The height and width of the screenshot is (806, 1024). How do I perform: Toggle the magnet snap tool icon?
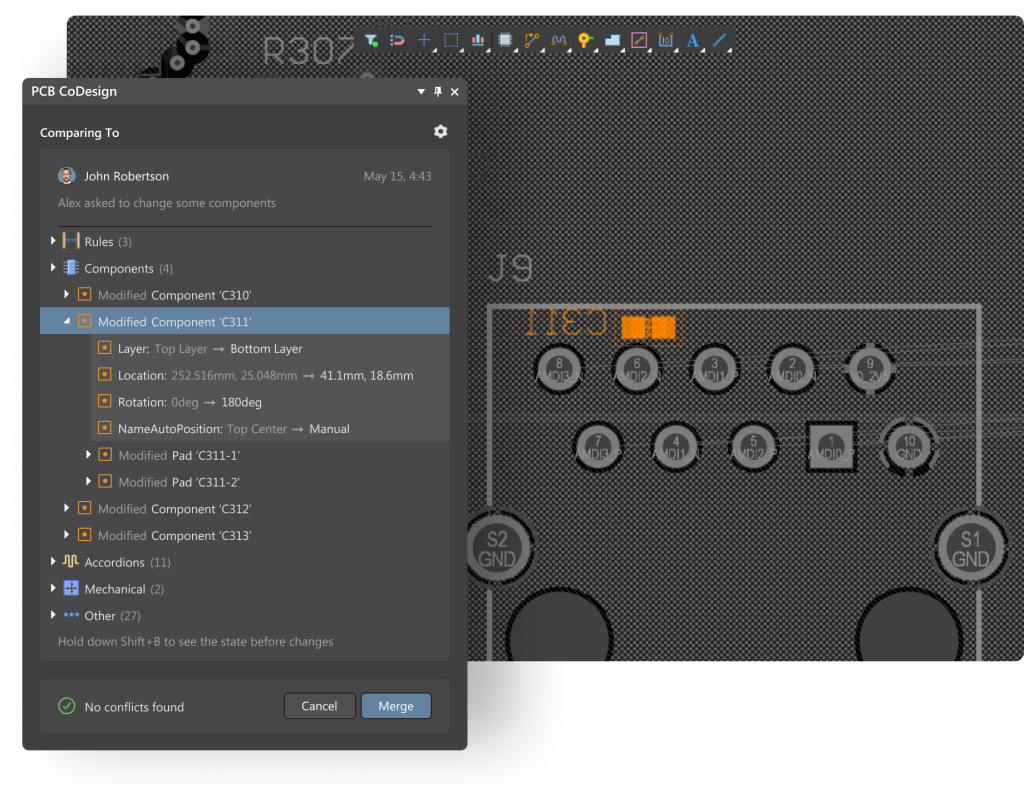pos(397,41)
